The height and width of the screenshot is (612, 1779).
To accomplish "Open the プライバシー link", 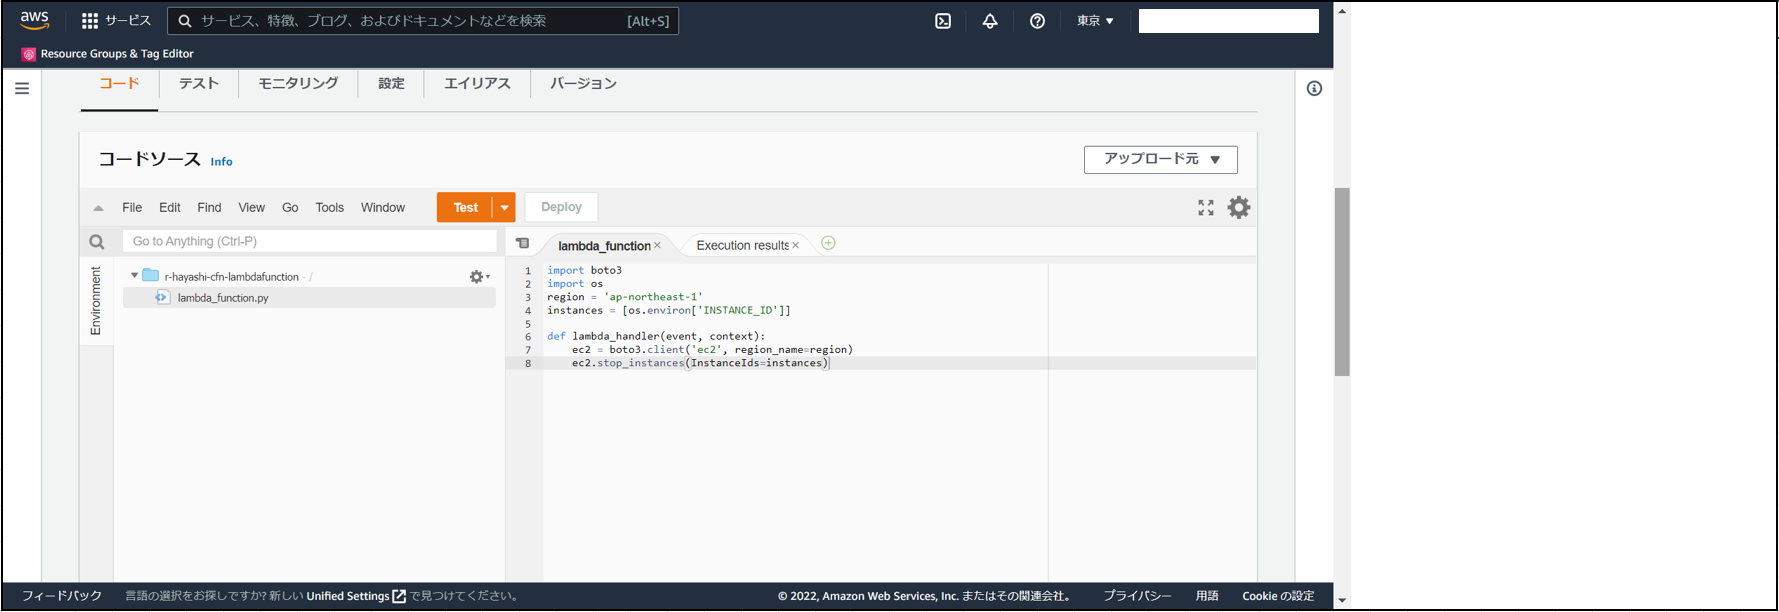I will point(1137,596).
